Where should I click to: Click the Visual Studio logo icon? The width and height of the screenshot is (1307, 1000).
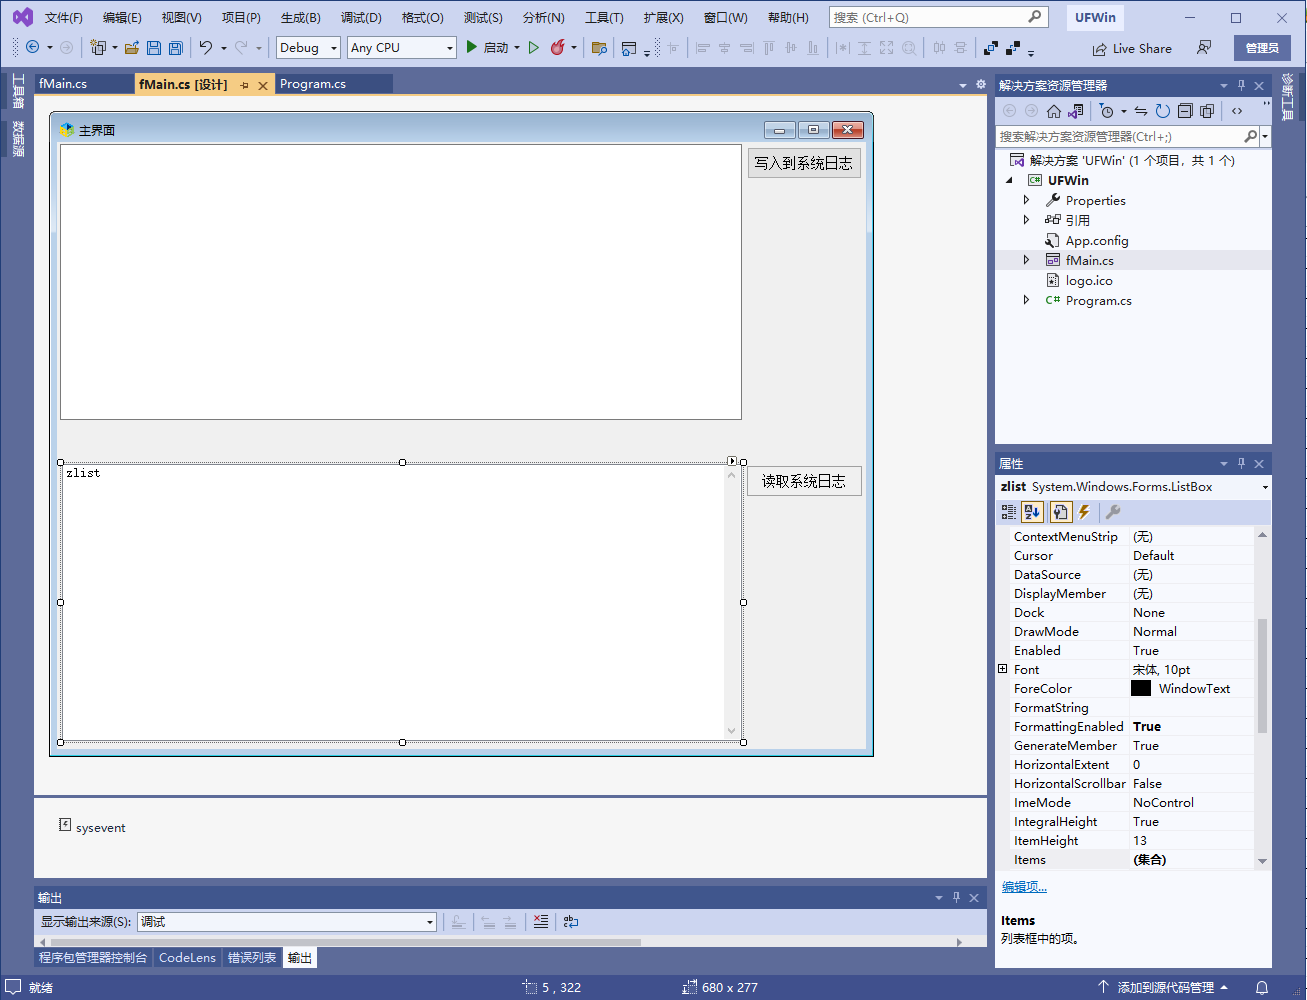22,17
